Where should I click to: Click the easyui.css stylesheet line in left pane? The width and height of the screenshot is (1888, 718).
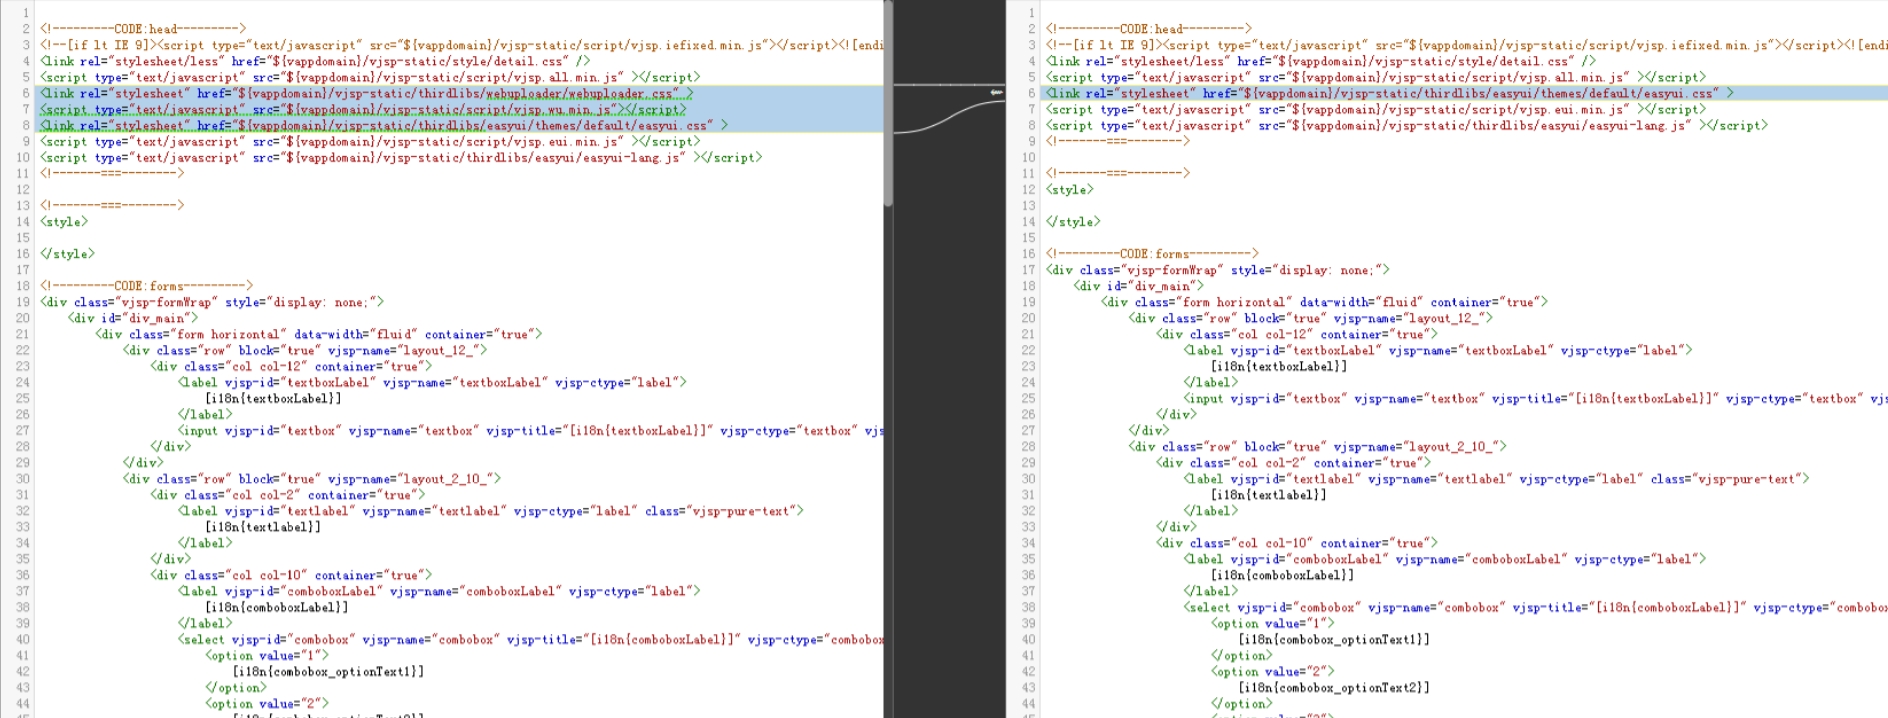click(384, 125)
